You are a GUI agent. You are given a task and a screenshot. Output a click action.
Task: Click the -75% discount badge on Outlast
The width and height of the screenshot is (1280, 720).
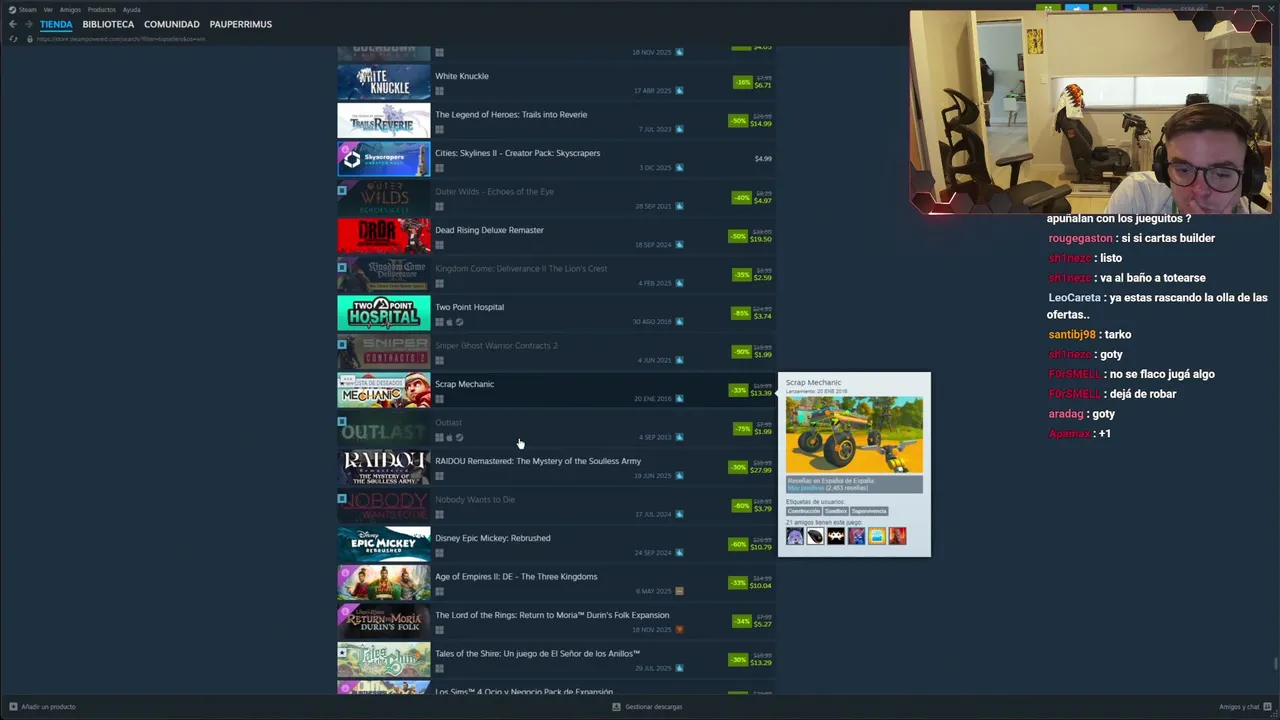(x=740, y=429)
